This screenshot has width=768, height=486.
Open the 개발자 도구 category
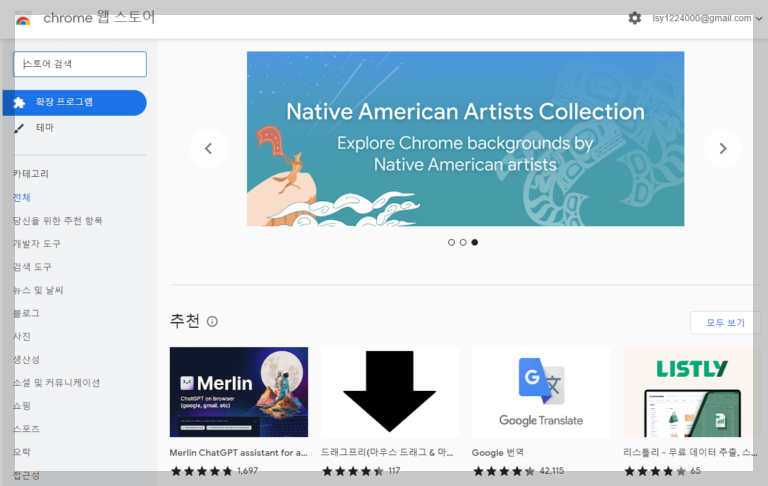tap(37, 243)
